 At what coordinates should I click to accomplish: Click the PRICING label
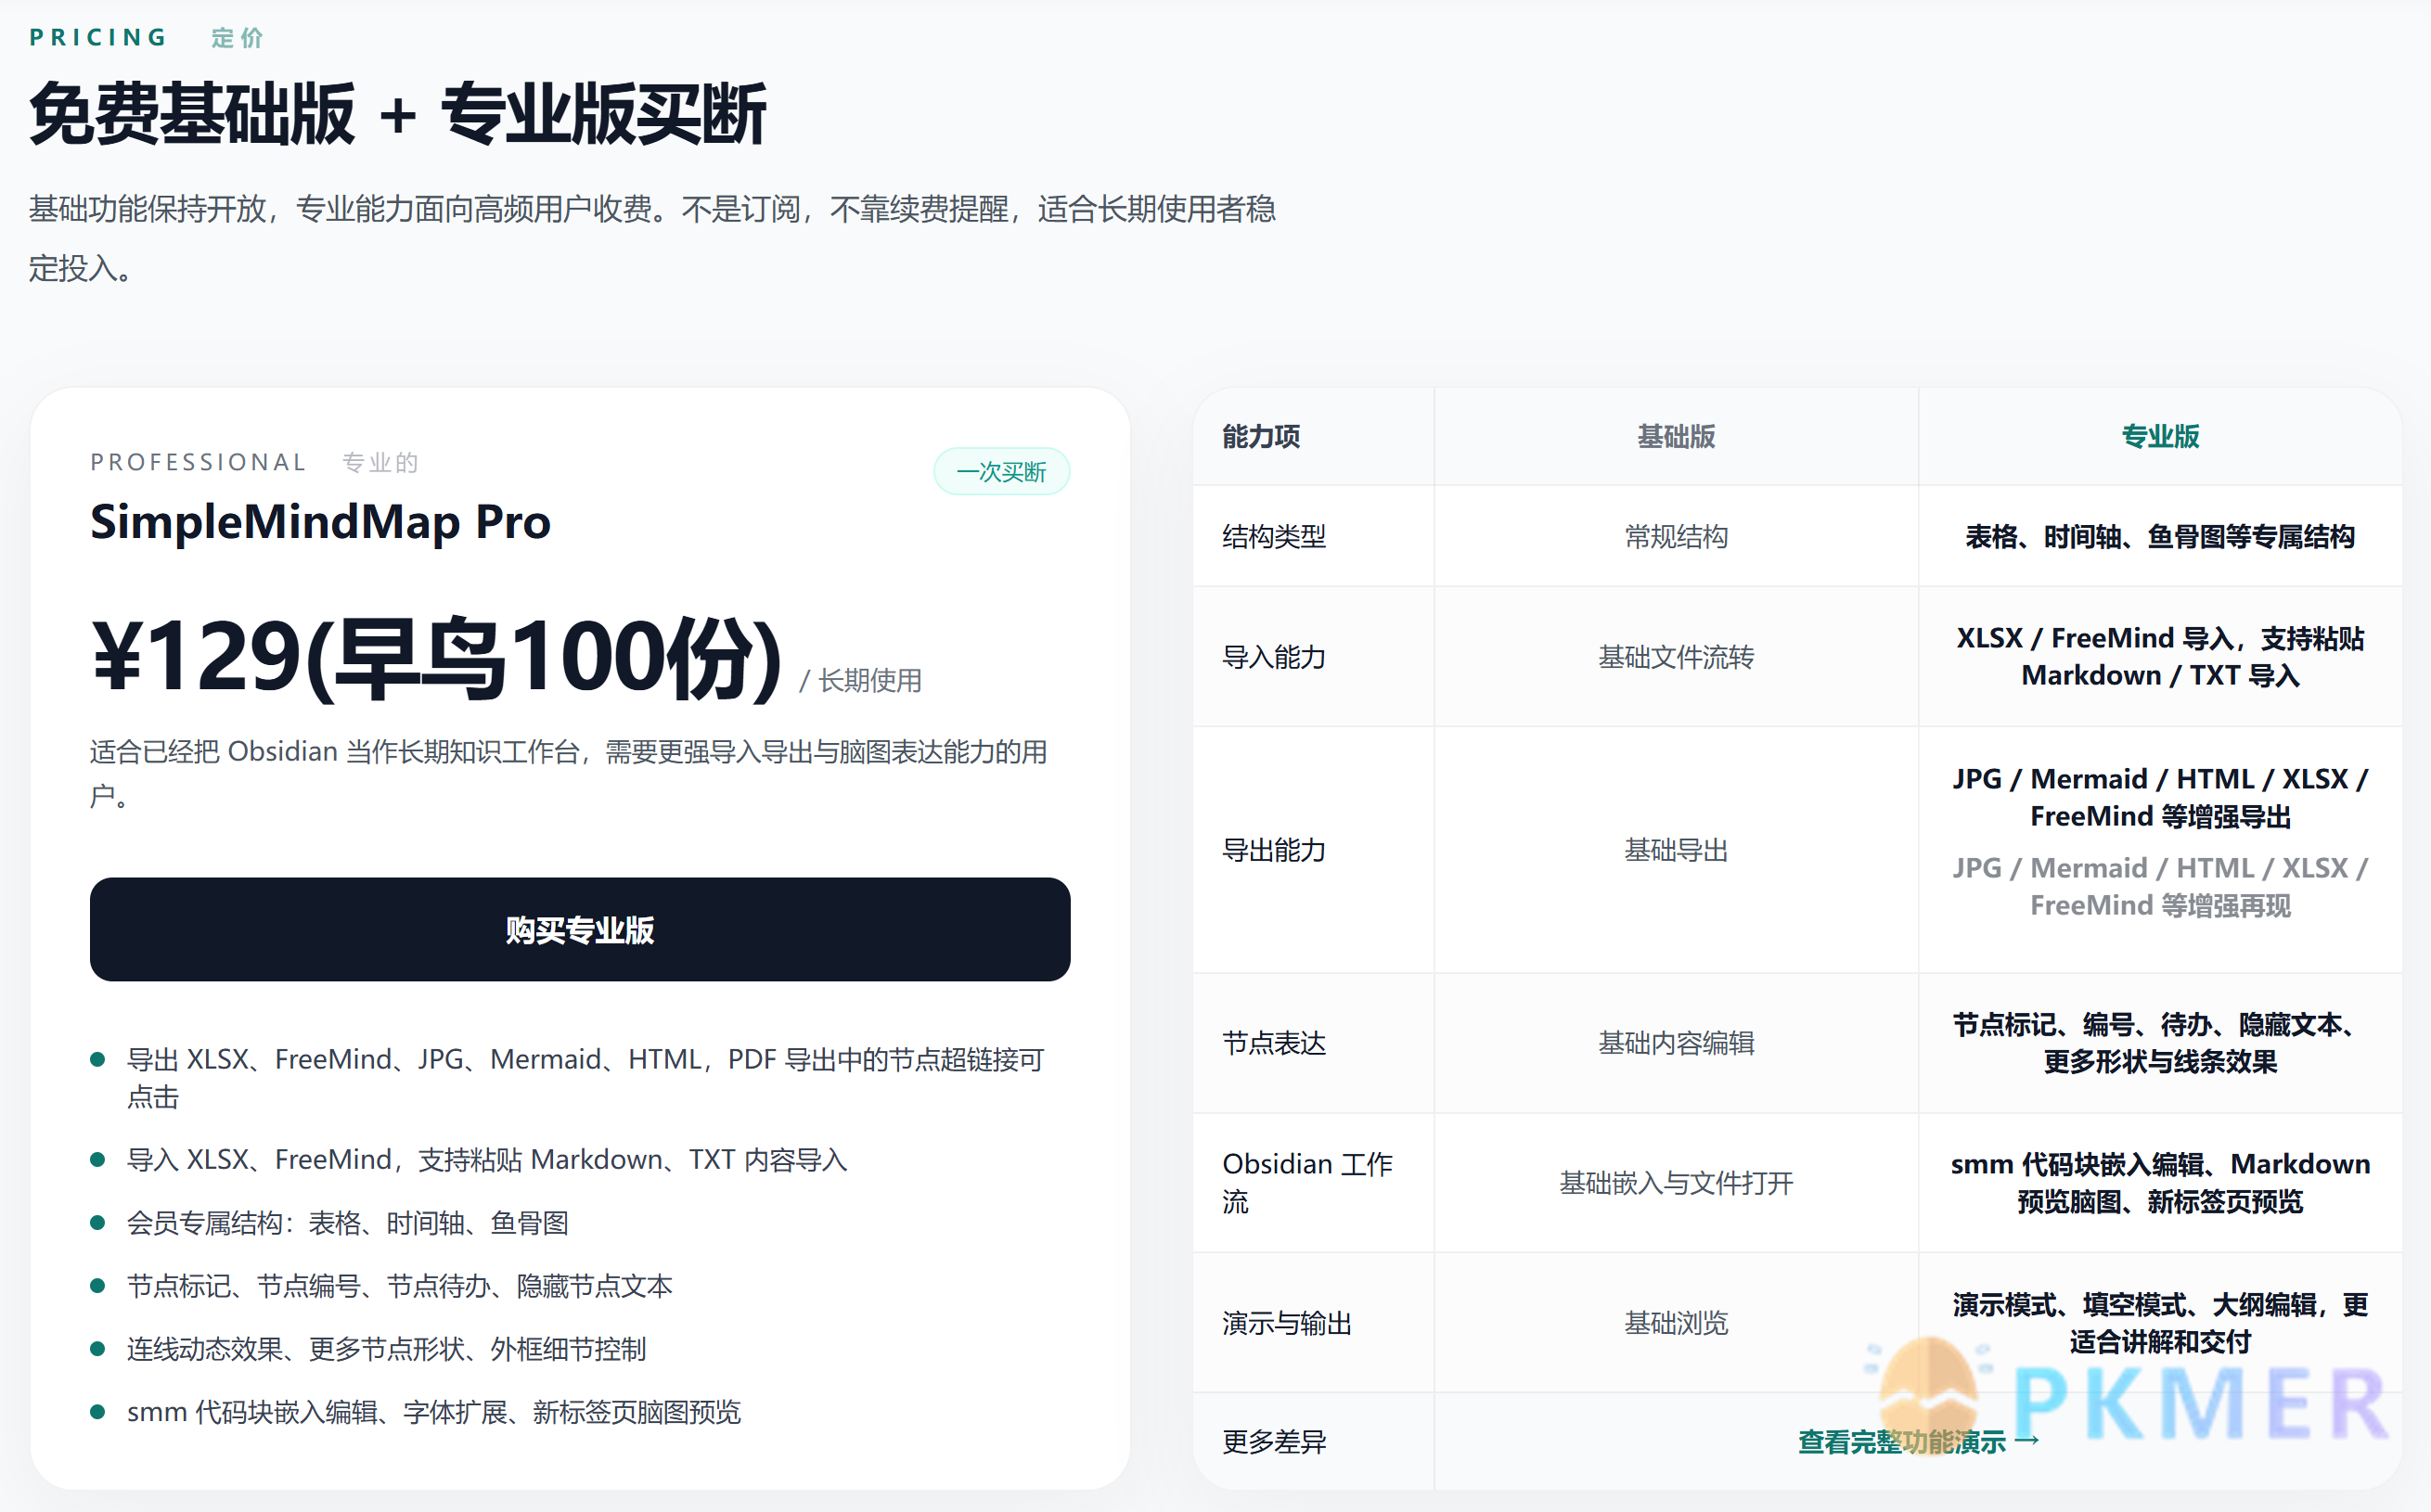(98, 37)
